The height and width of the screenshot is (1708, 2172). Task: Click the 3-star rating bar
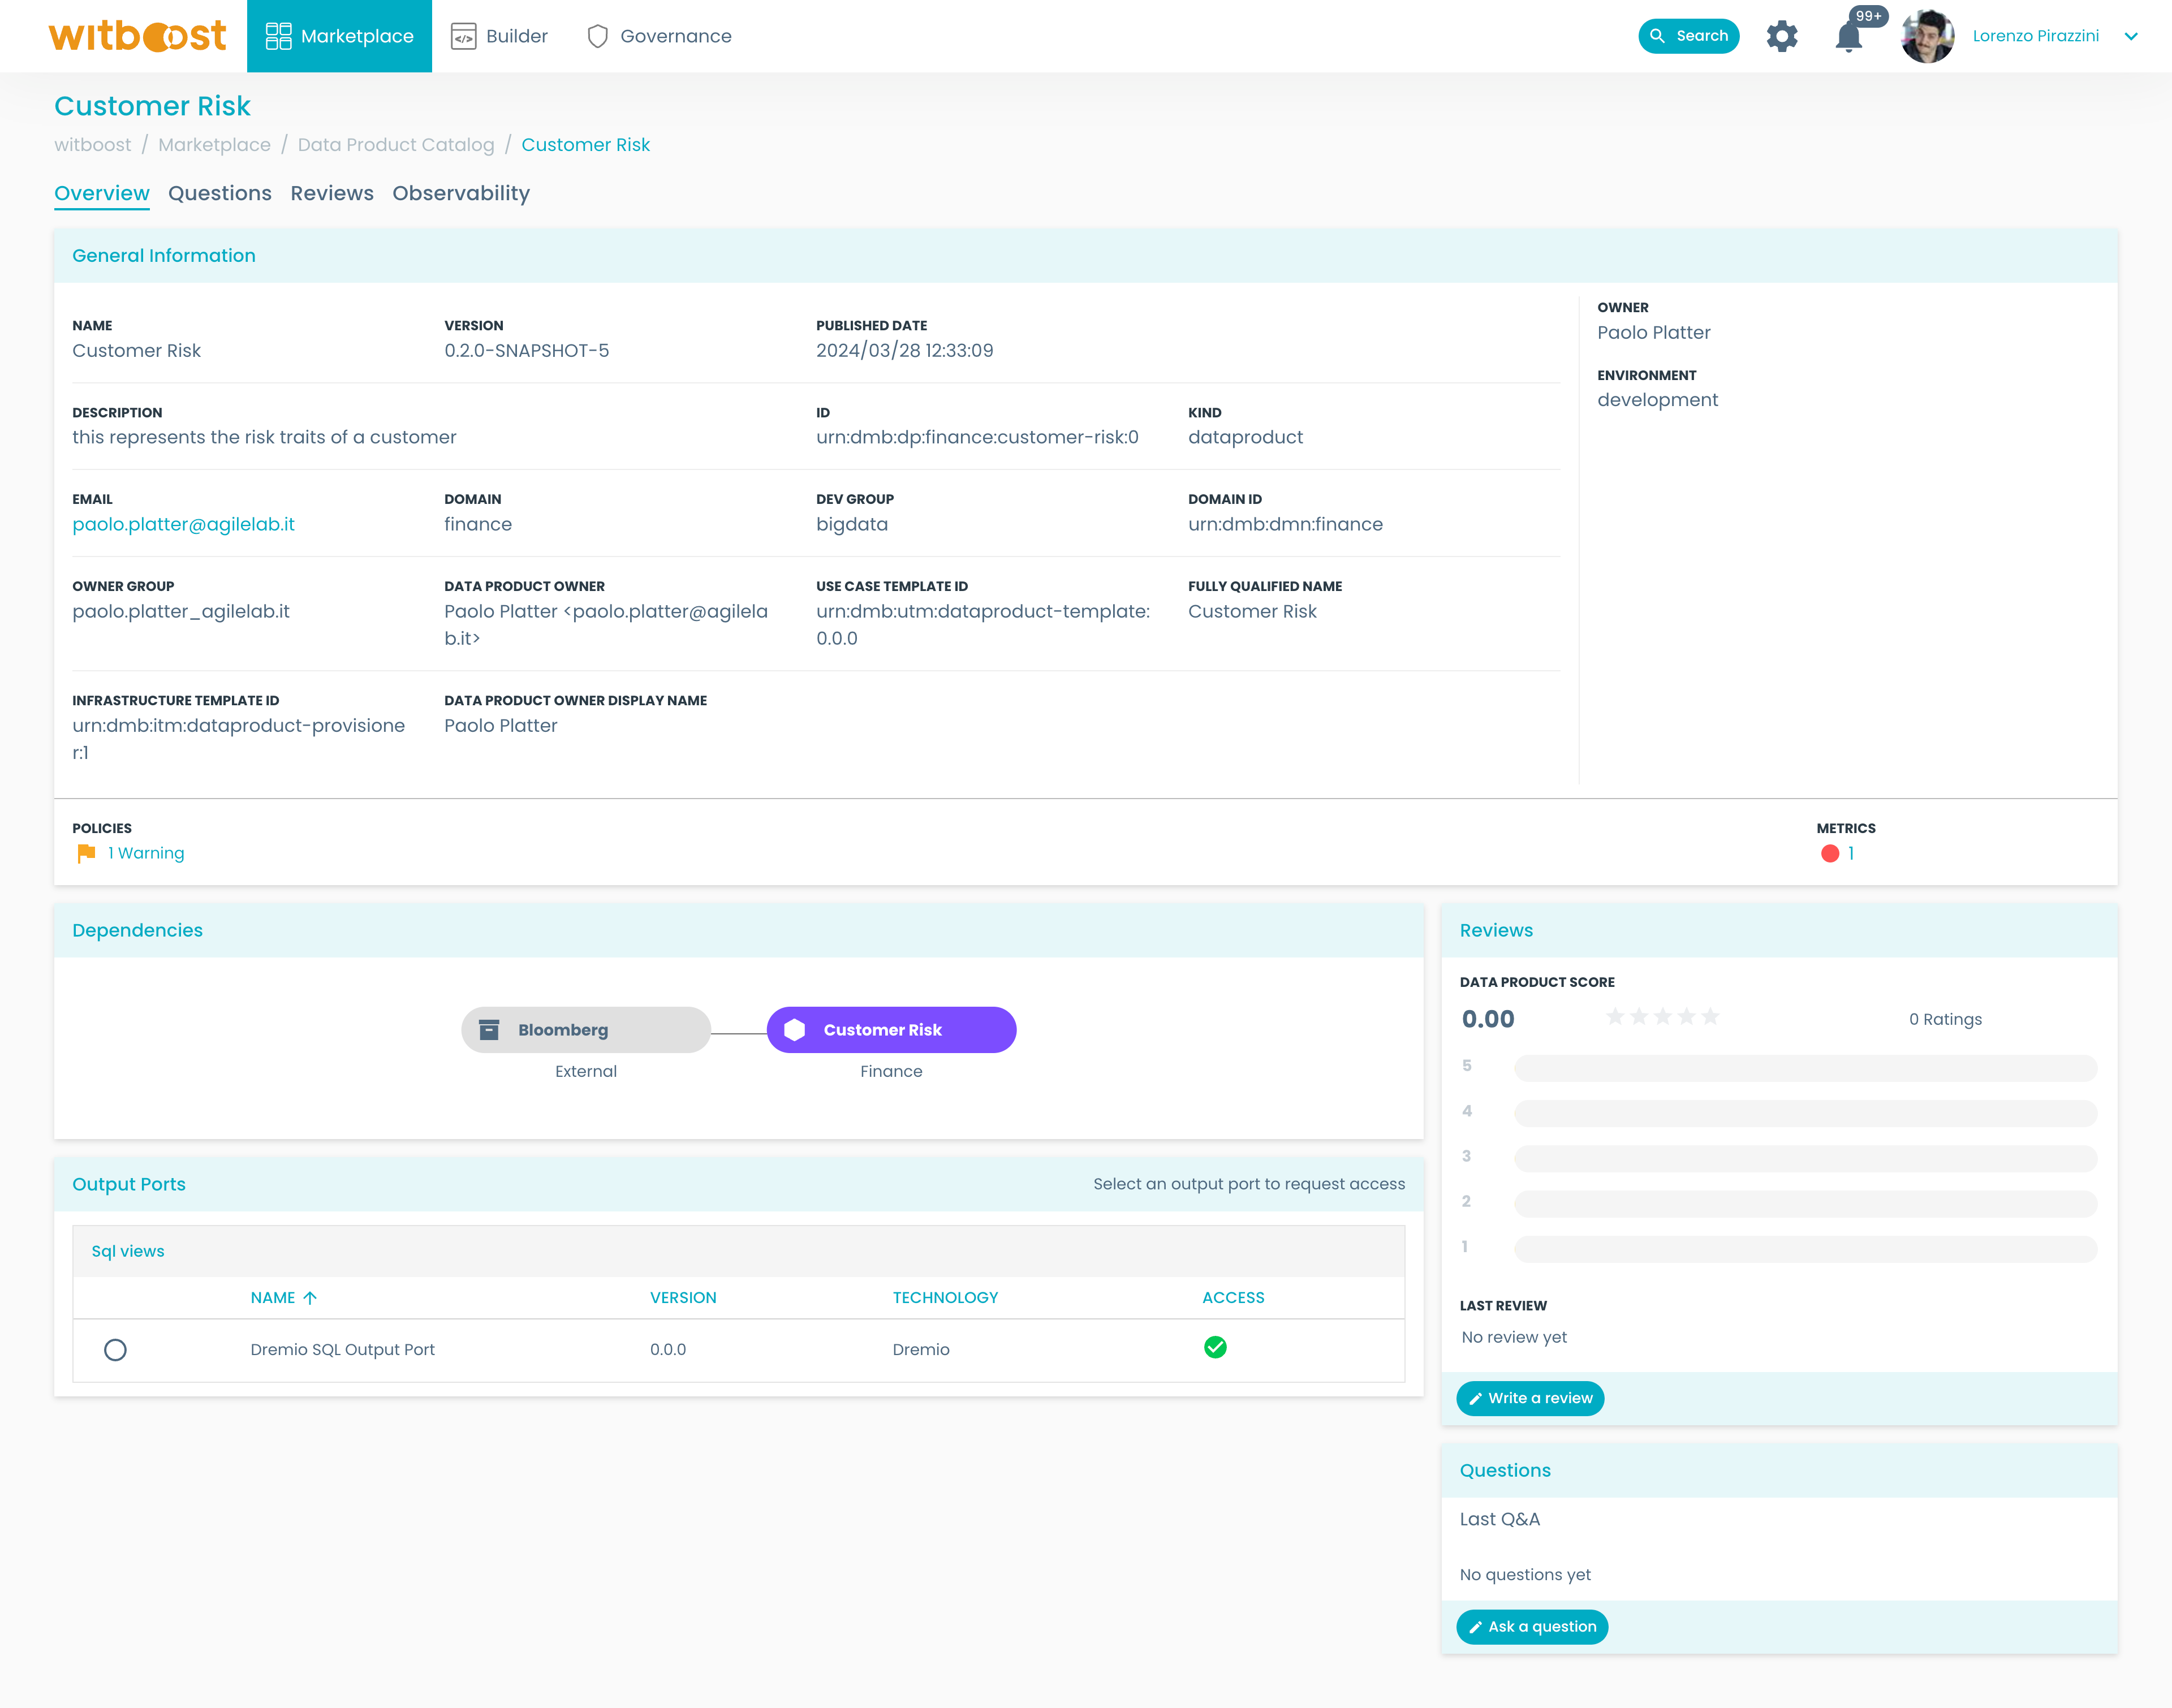[x=1805, y=1159]
